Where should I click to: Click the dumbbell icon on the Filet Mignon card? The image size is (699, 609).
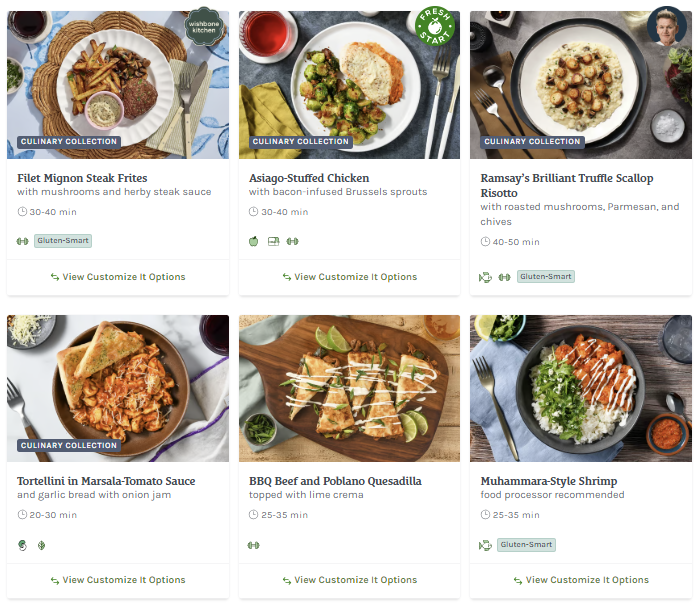22,241
